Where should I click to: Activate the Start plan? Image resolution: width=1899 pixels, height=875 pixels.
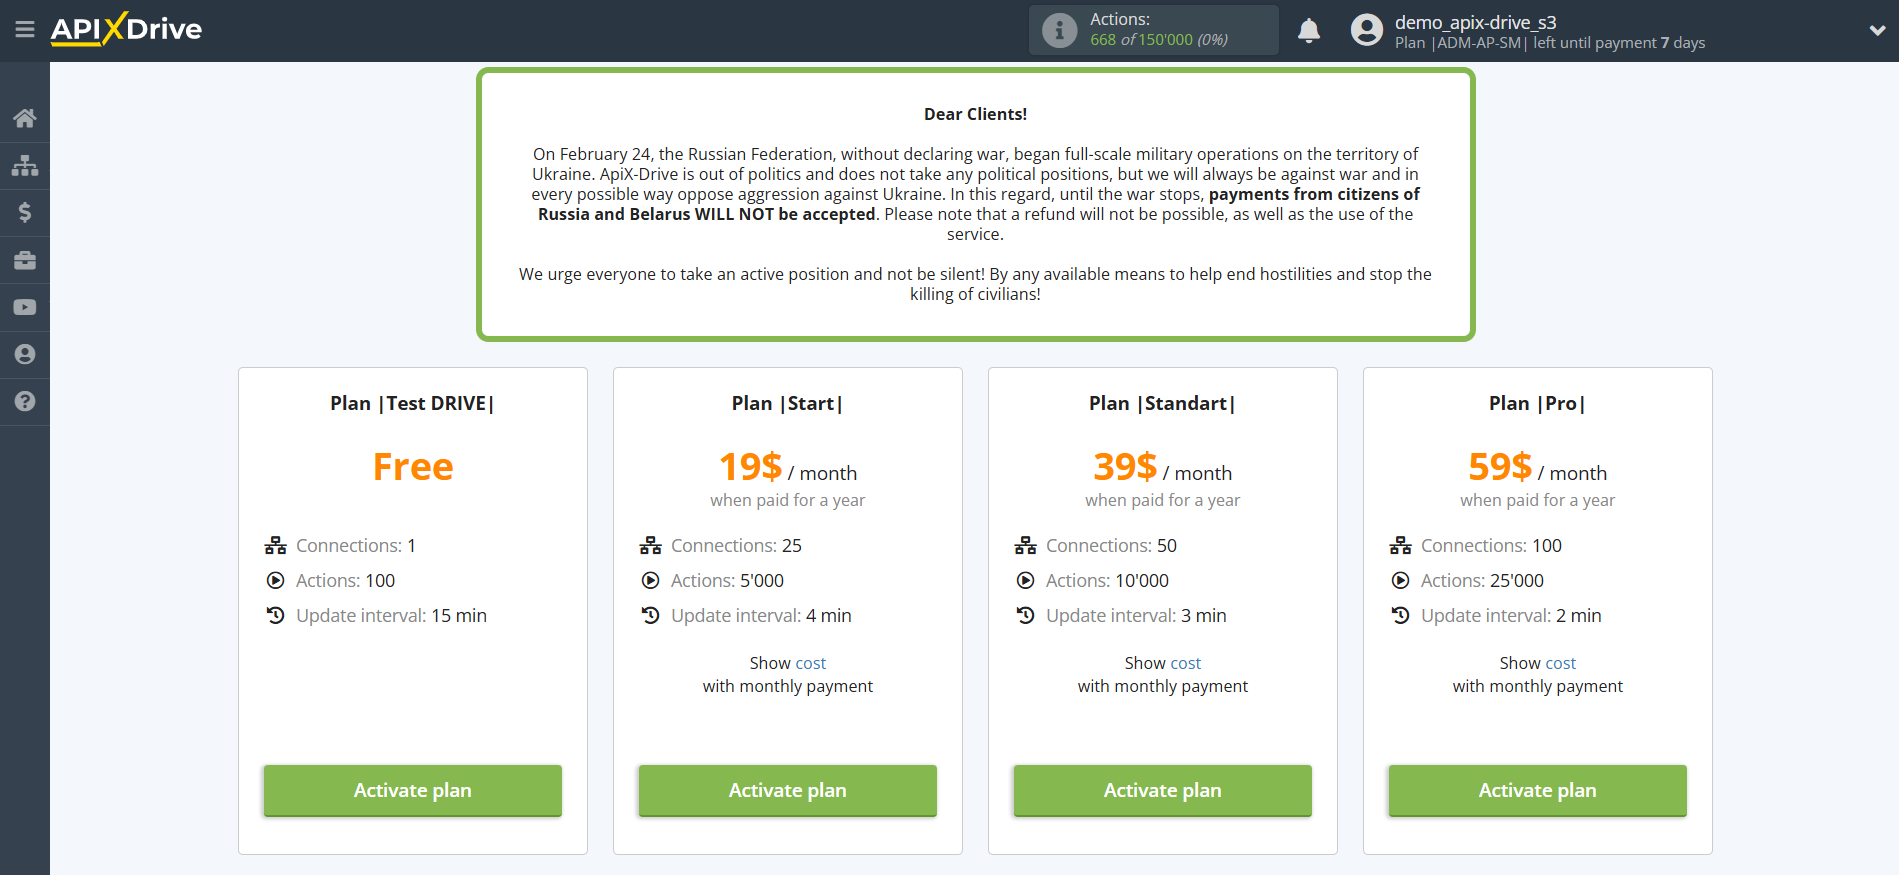point(788,790)
